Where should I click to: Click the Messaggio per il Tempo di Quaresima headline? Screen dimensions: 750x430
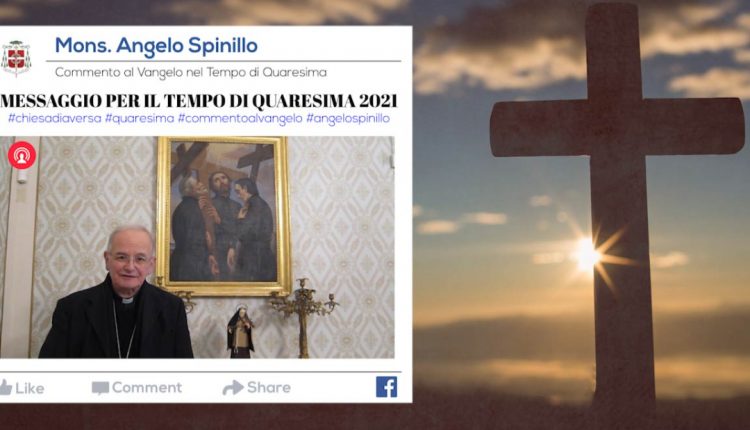(x=199, y=101)
